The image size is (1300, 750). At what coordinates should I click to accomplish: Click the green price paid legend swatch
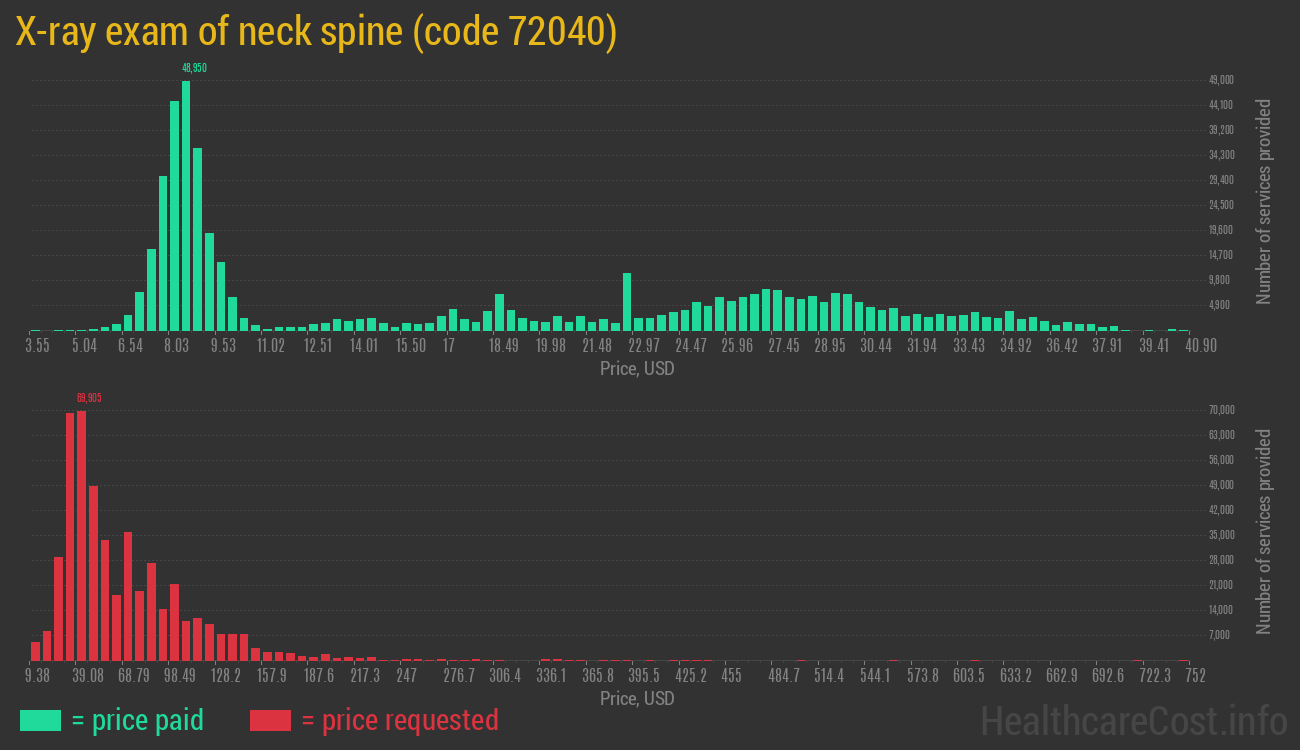point(40,720)
